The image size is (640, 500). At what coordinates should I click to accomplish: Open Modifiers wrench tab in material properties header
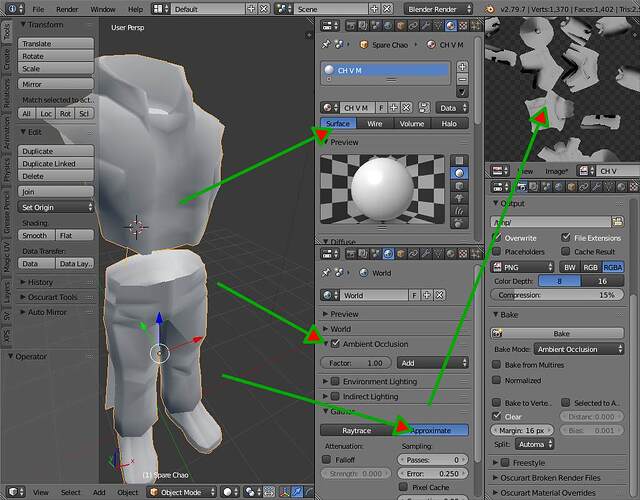[x=426, y=26]
